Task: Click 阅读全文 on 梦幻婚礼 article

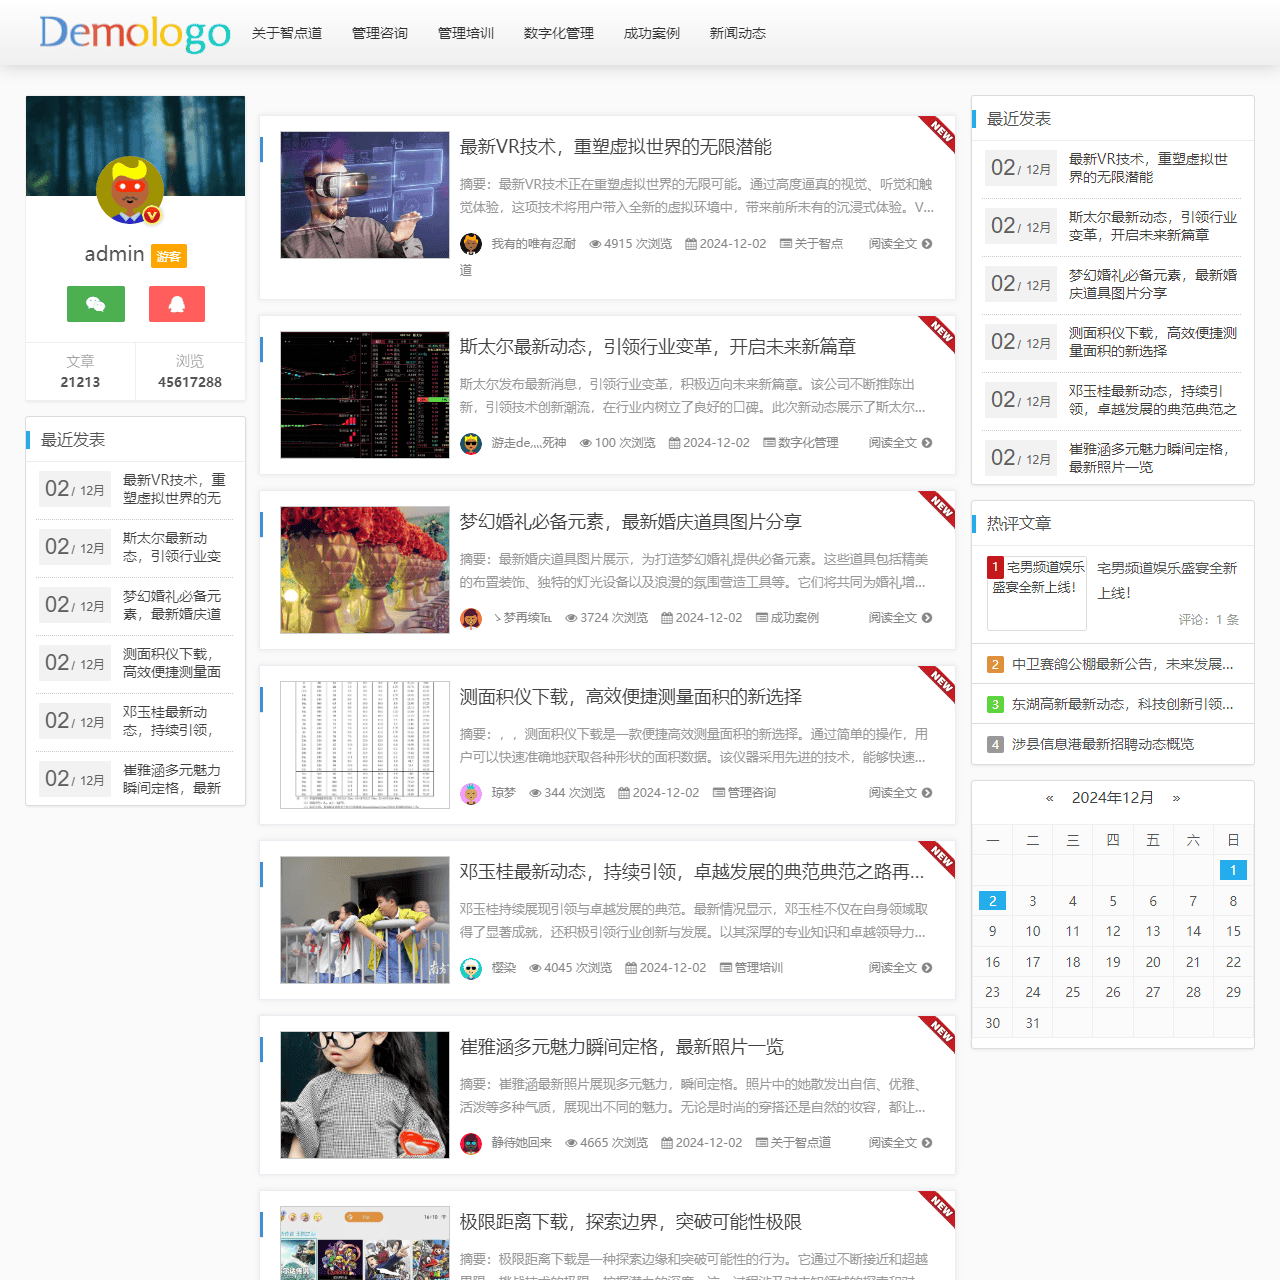Action: click(x=900, y=618)
